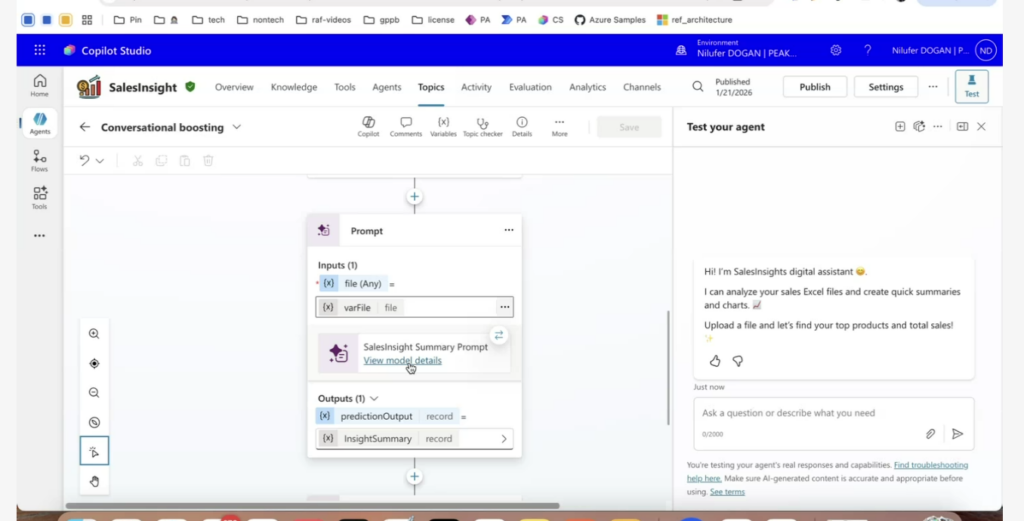Open the View model details link

[402, 360]
